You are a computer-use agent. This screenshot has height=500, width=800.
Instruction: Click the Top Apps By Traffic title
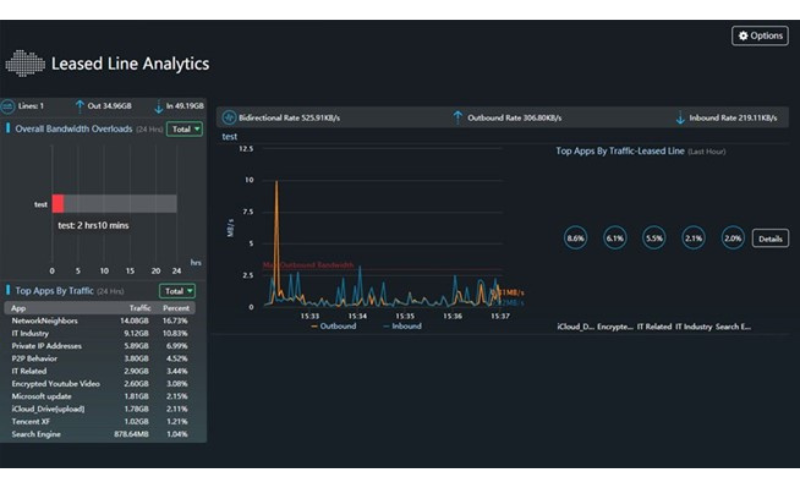click(54, 291)
